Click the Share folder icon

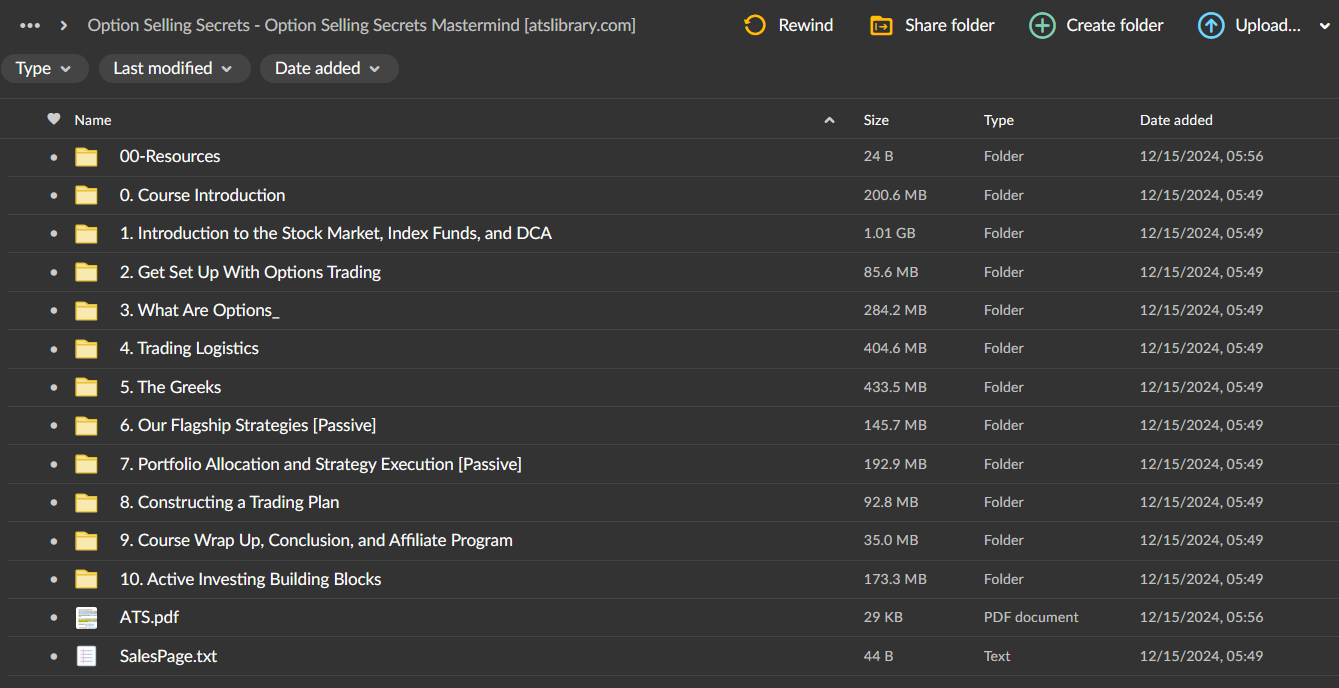click(x=881, y=25)
